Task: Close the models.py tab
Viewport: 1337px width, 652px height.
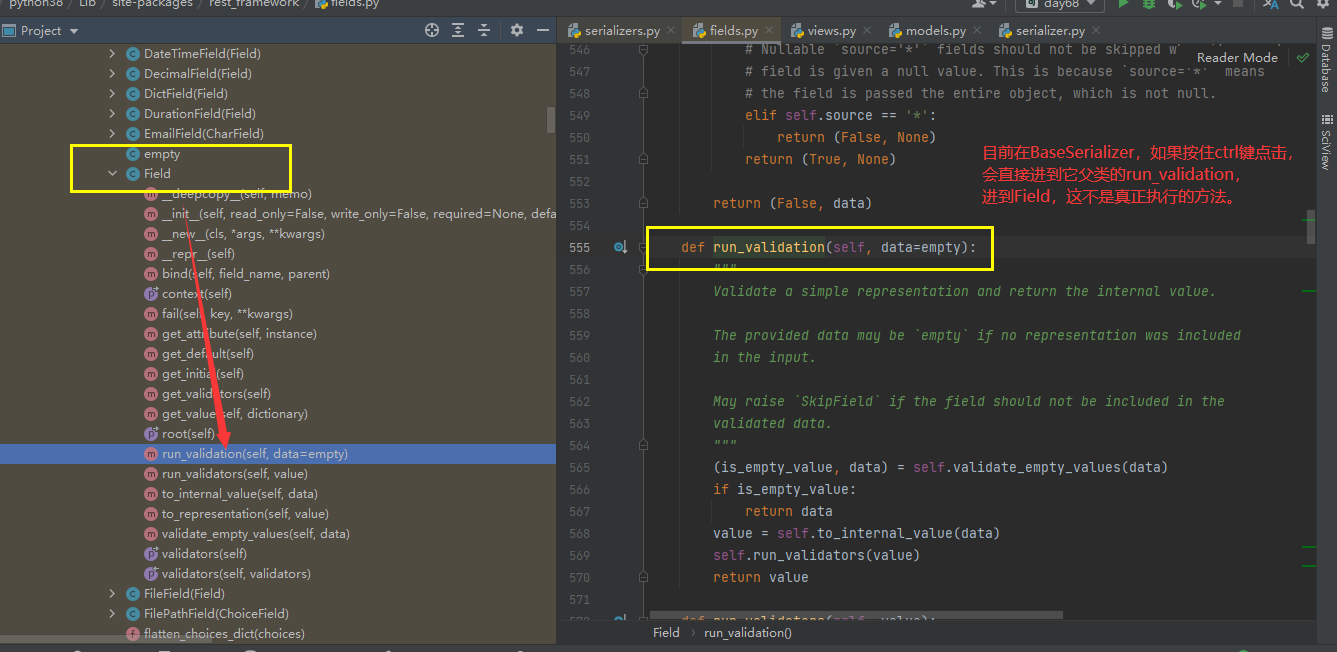Action: click(x=978, y=31)
